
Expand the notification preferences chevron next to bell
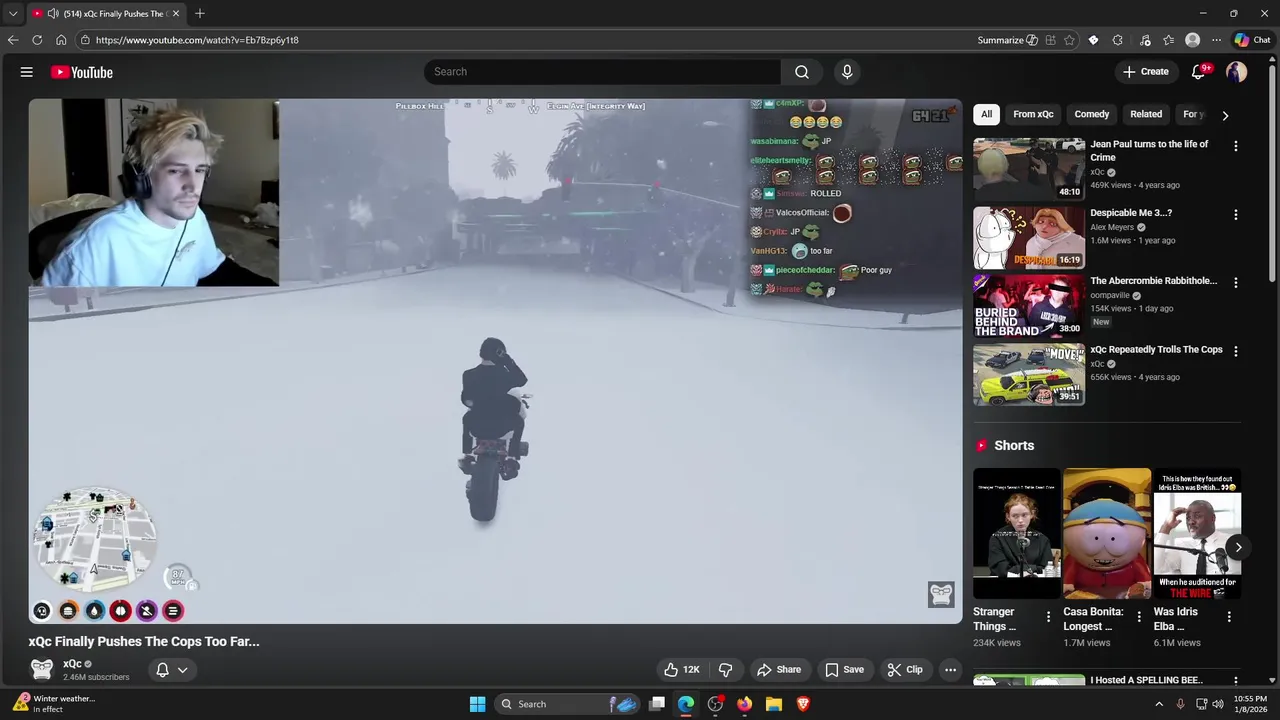tap(183, 670)
